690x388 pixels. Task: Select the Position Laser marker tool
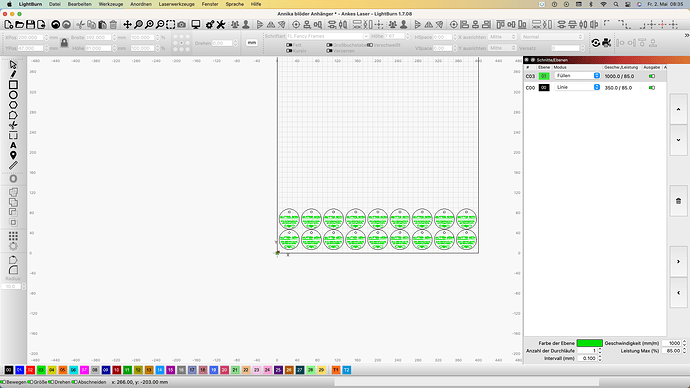13,155
